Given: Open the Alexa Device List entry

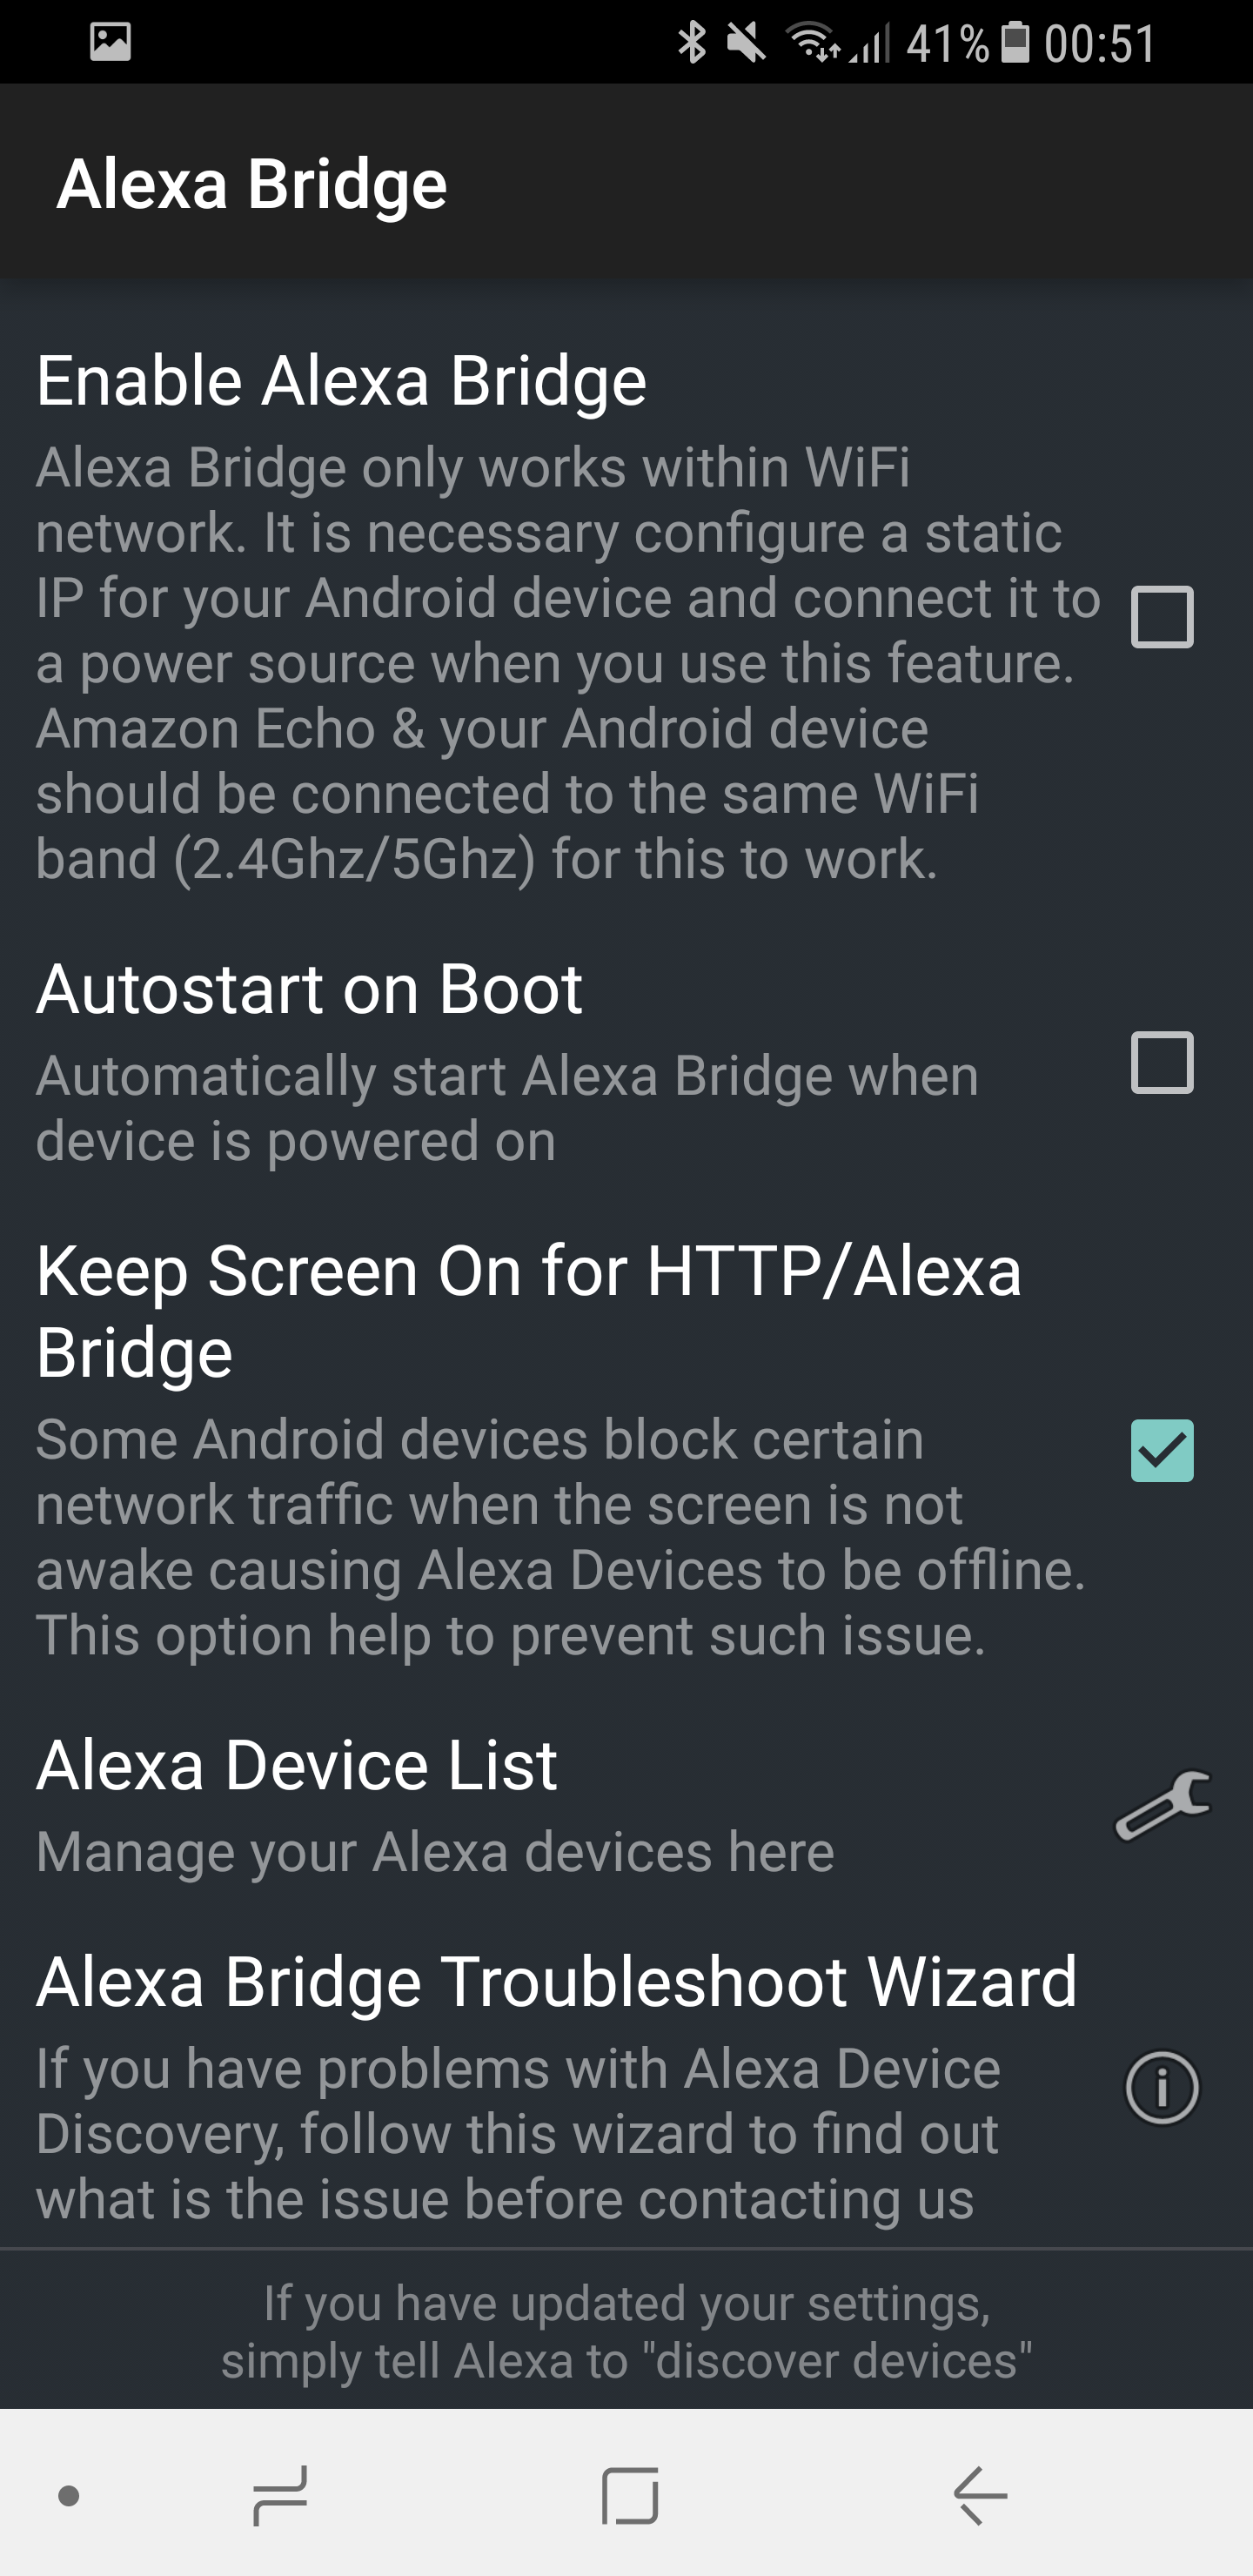Looking at the screenshot, I should point(297,1766).
